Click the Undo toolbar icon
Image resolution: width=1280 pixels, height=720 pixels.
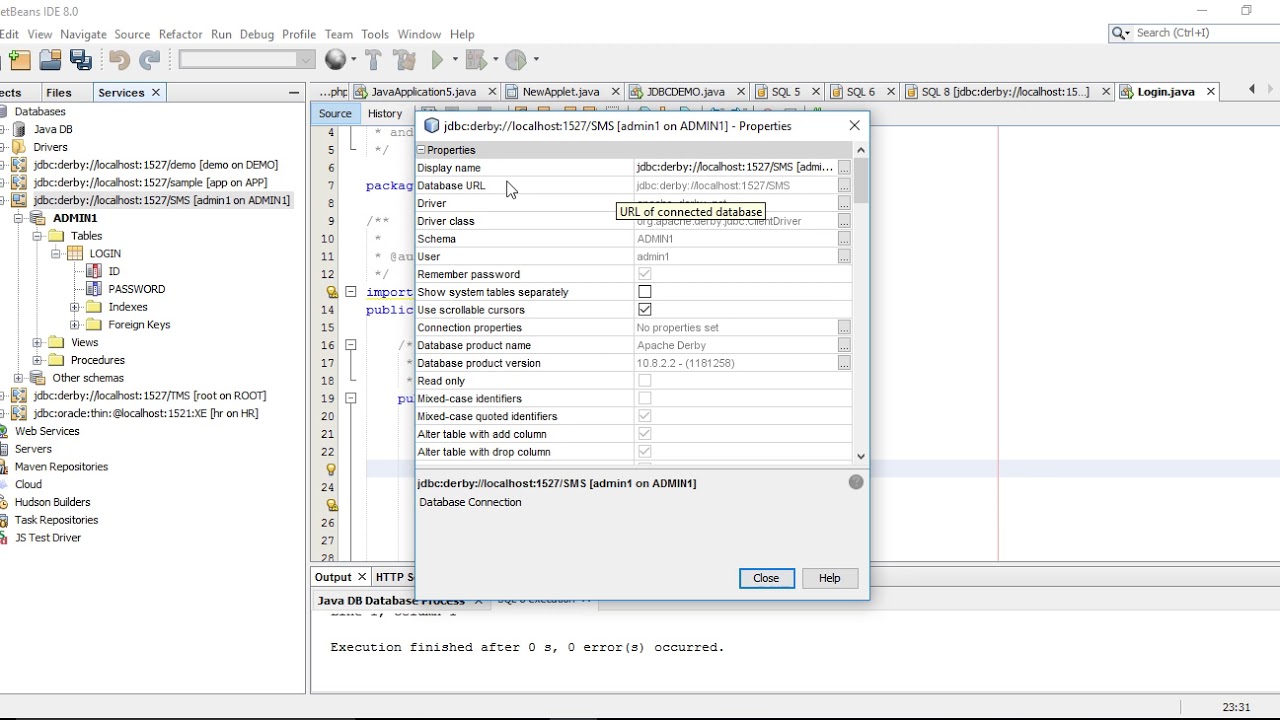click(x=119, y=60)
